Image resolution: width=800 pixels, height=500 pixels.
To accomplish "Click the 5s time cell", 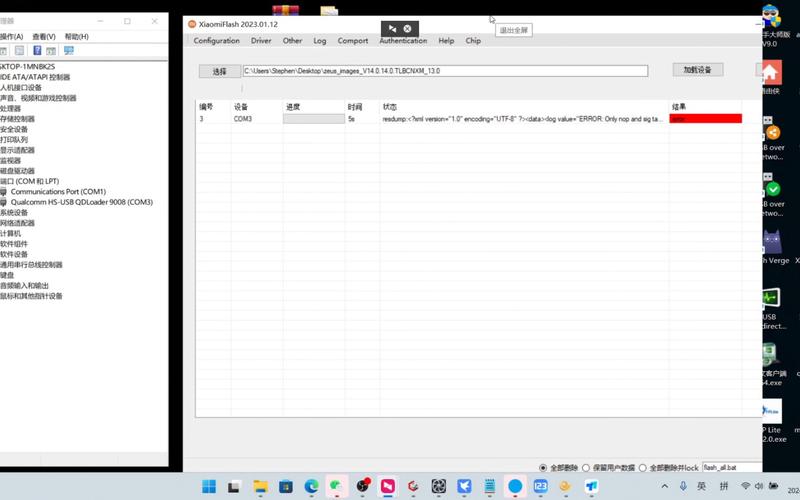I will click(x=351, y=118).
